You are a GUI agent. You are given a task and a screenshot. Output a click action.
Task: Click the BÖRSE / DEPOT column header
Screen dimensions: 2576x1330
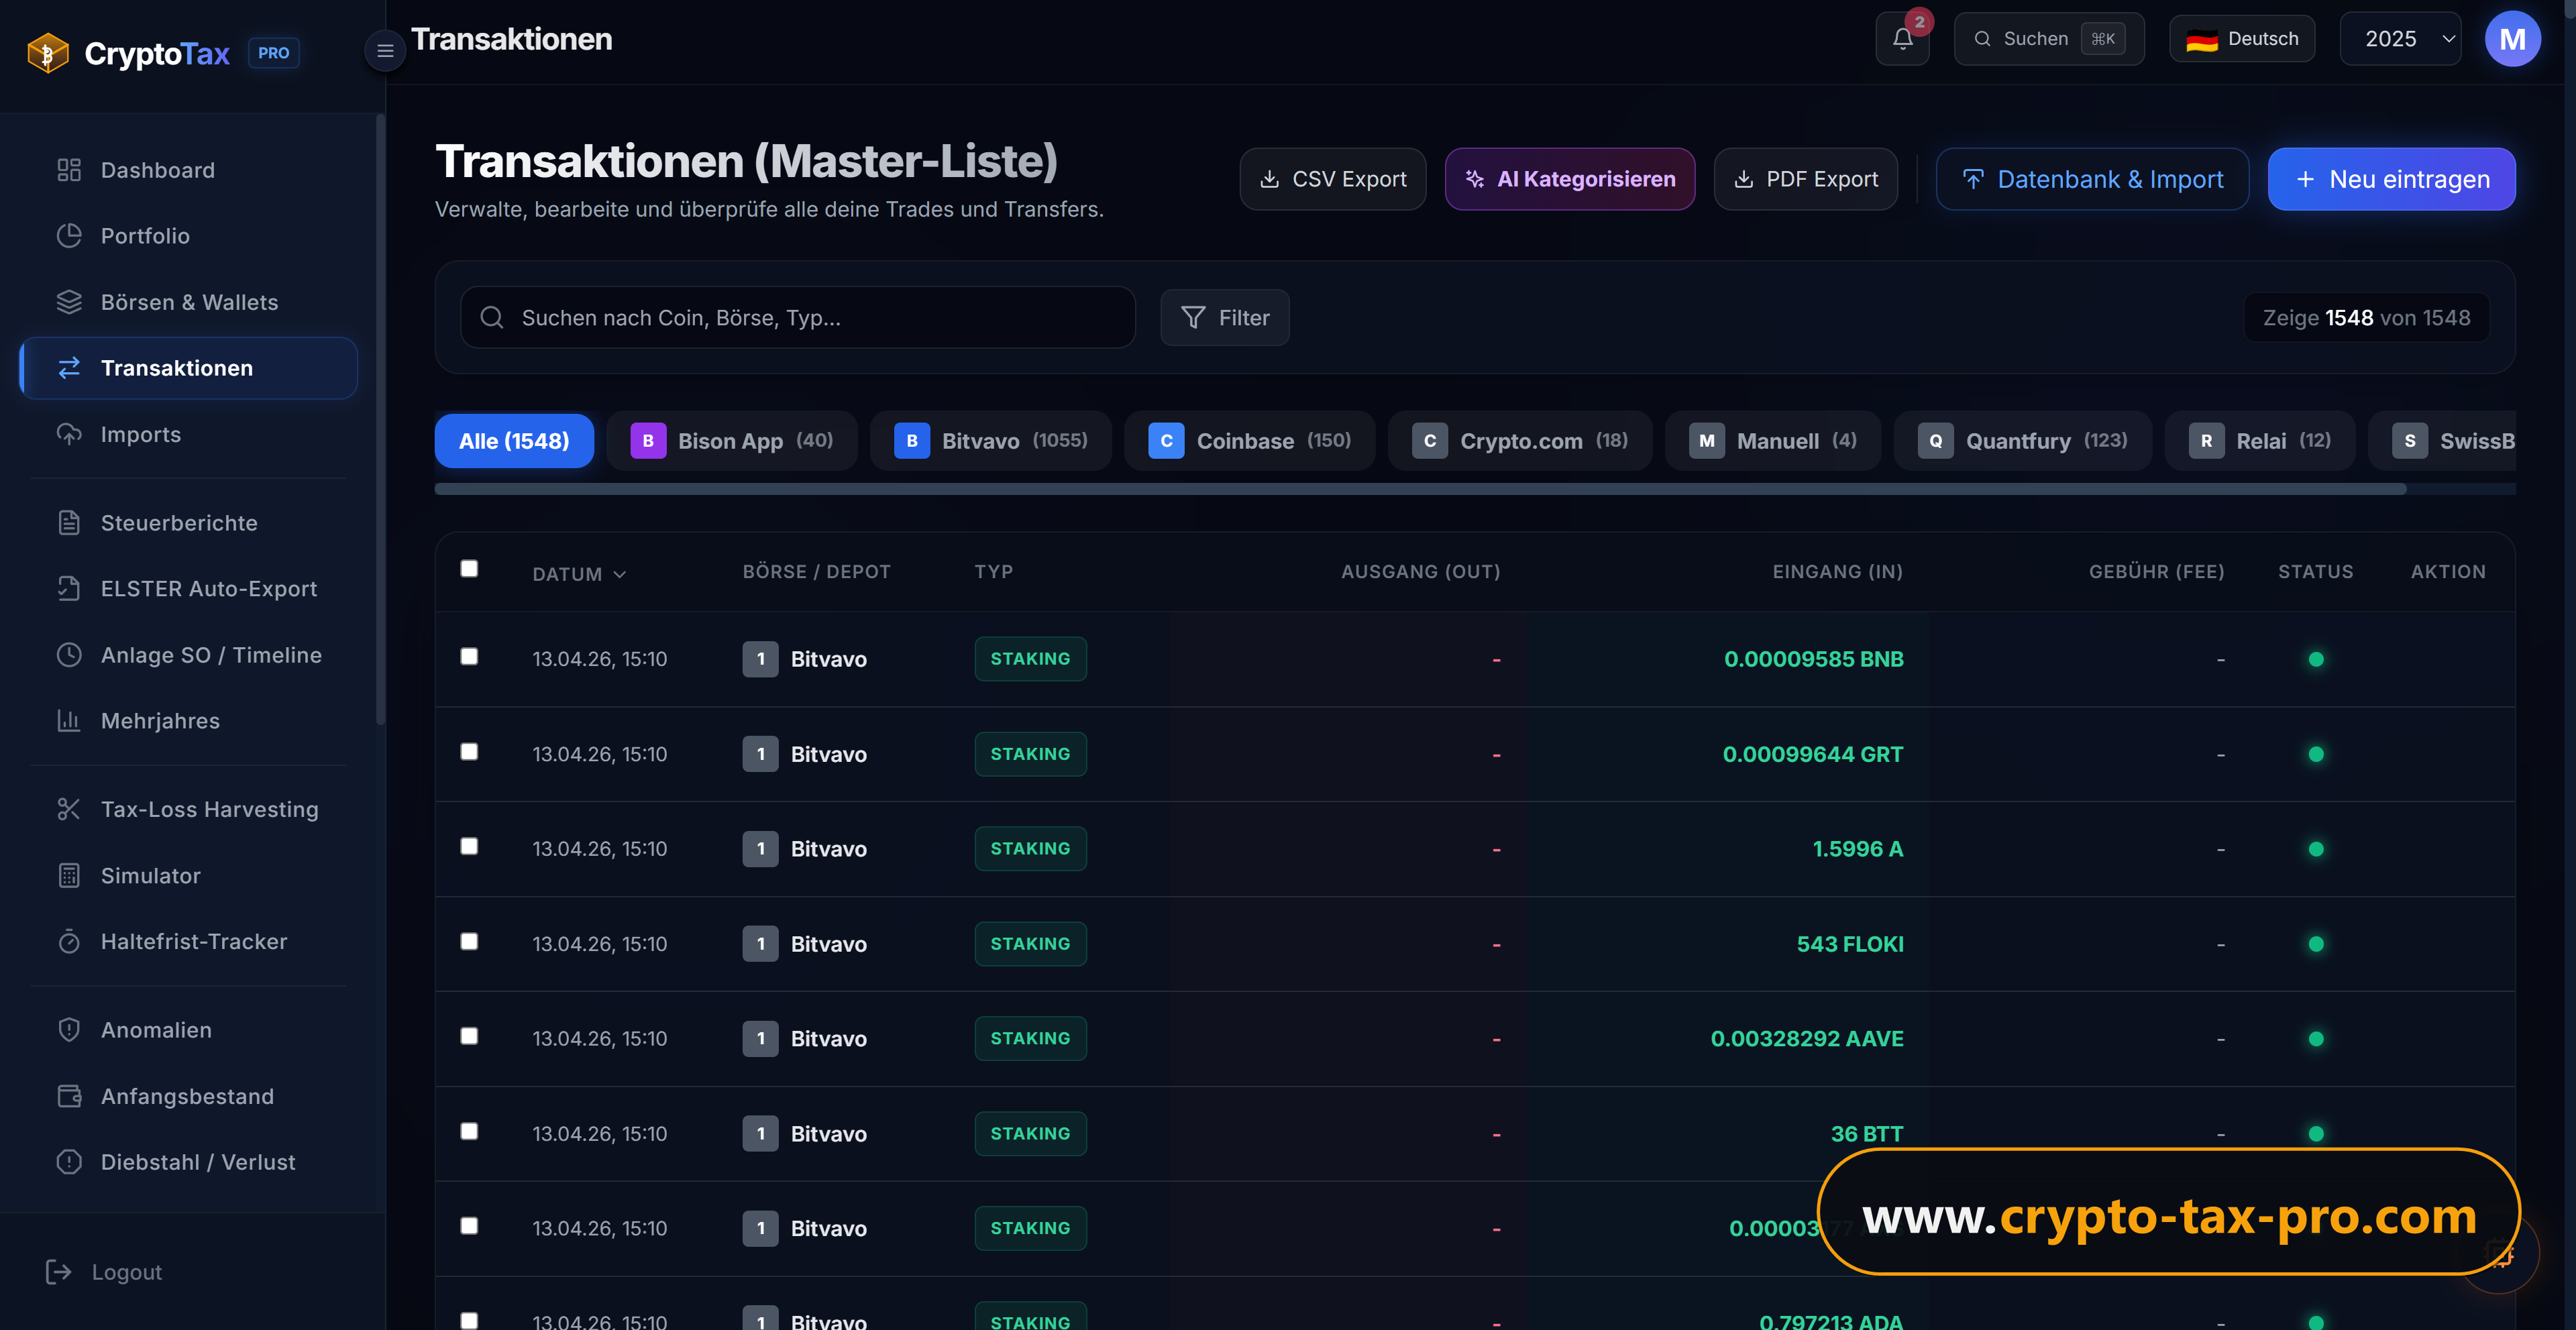pyautogui.click(x=816, y=572)
